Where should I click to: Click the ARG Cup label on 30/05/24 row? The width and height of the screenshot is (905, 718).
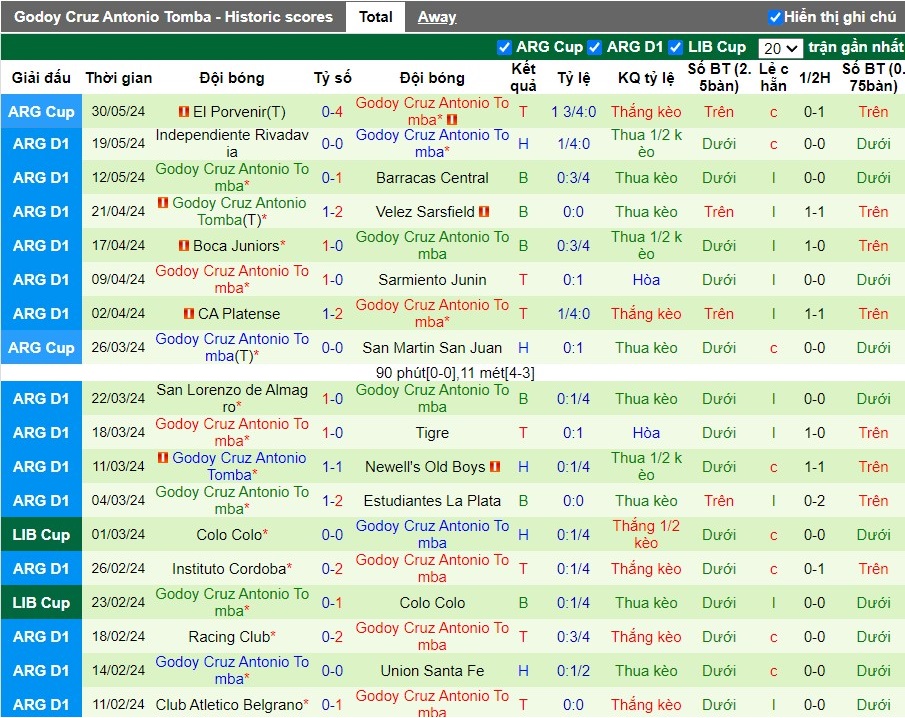(41, 111)
